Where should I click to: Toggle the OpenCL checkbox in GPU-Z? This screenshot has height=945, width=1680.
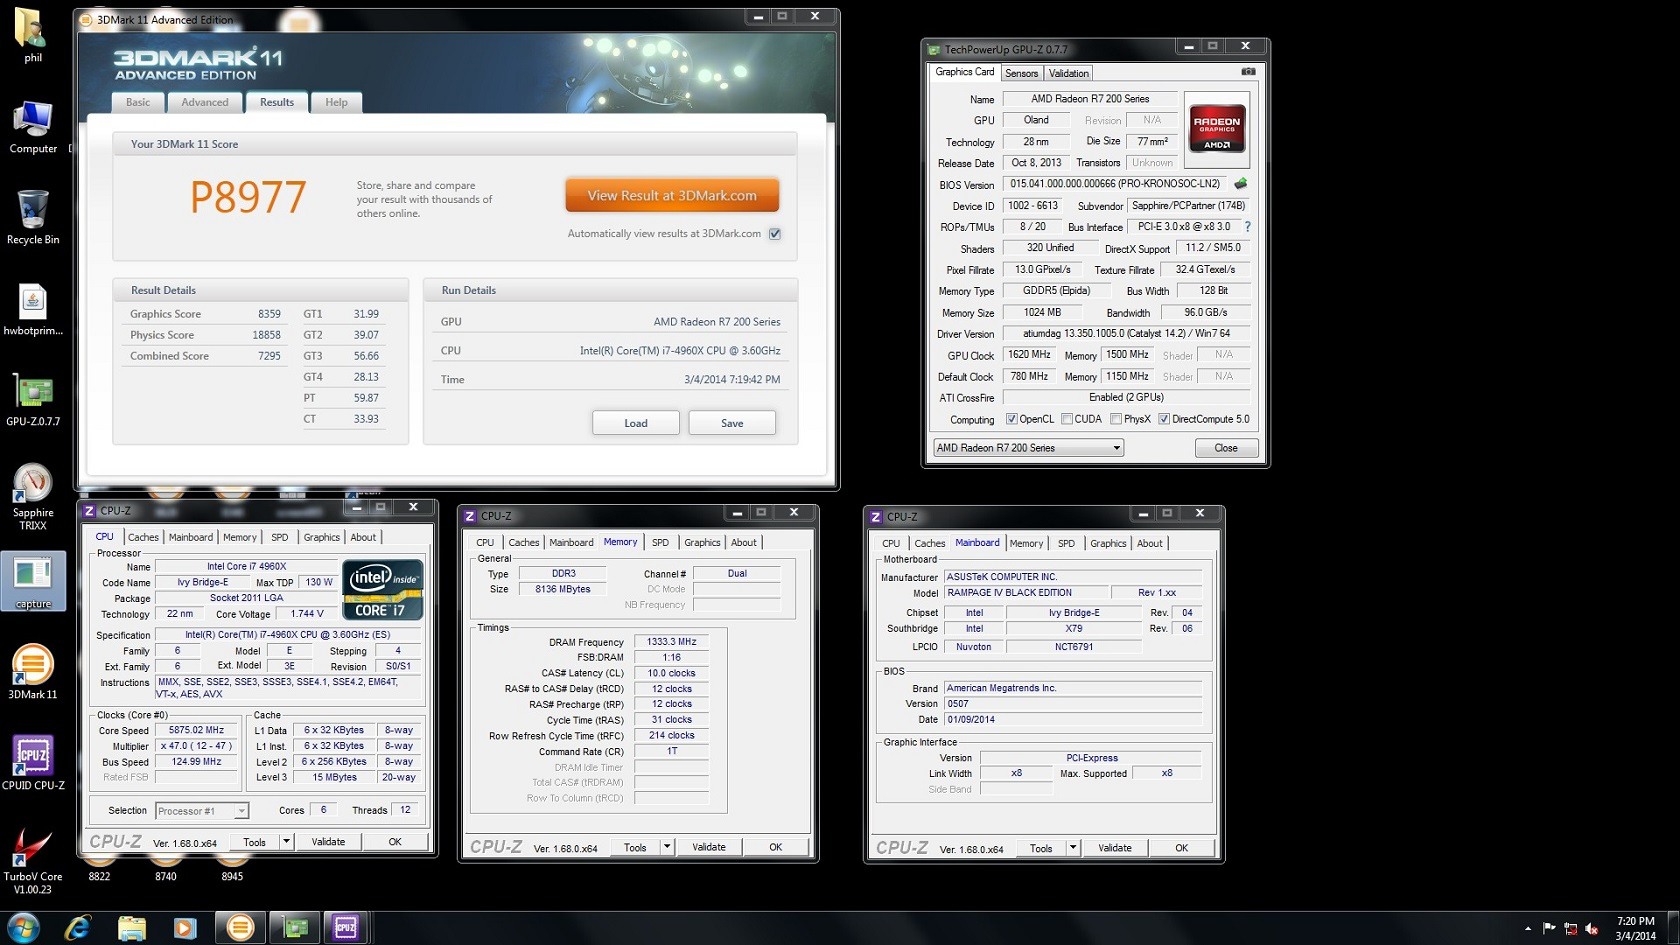1012,419
